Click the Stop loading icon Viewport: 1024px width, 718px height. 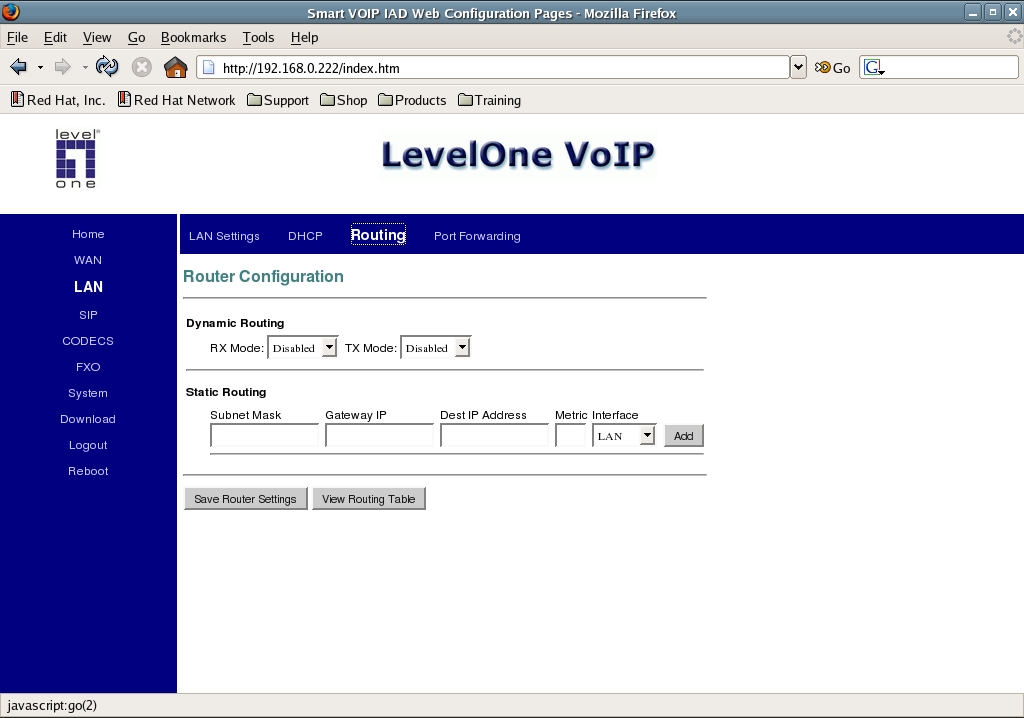pyautogui.click(x=142, y=67)
